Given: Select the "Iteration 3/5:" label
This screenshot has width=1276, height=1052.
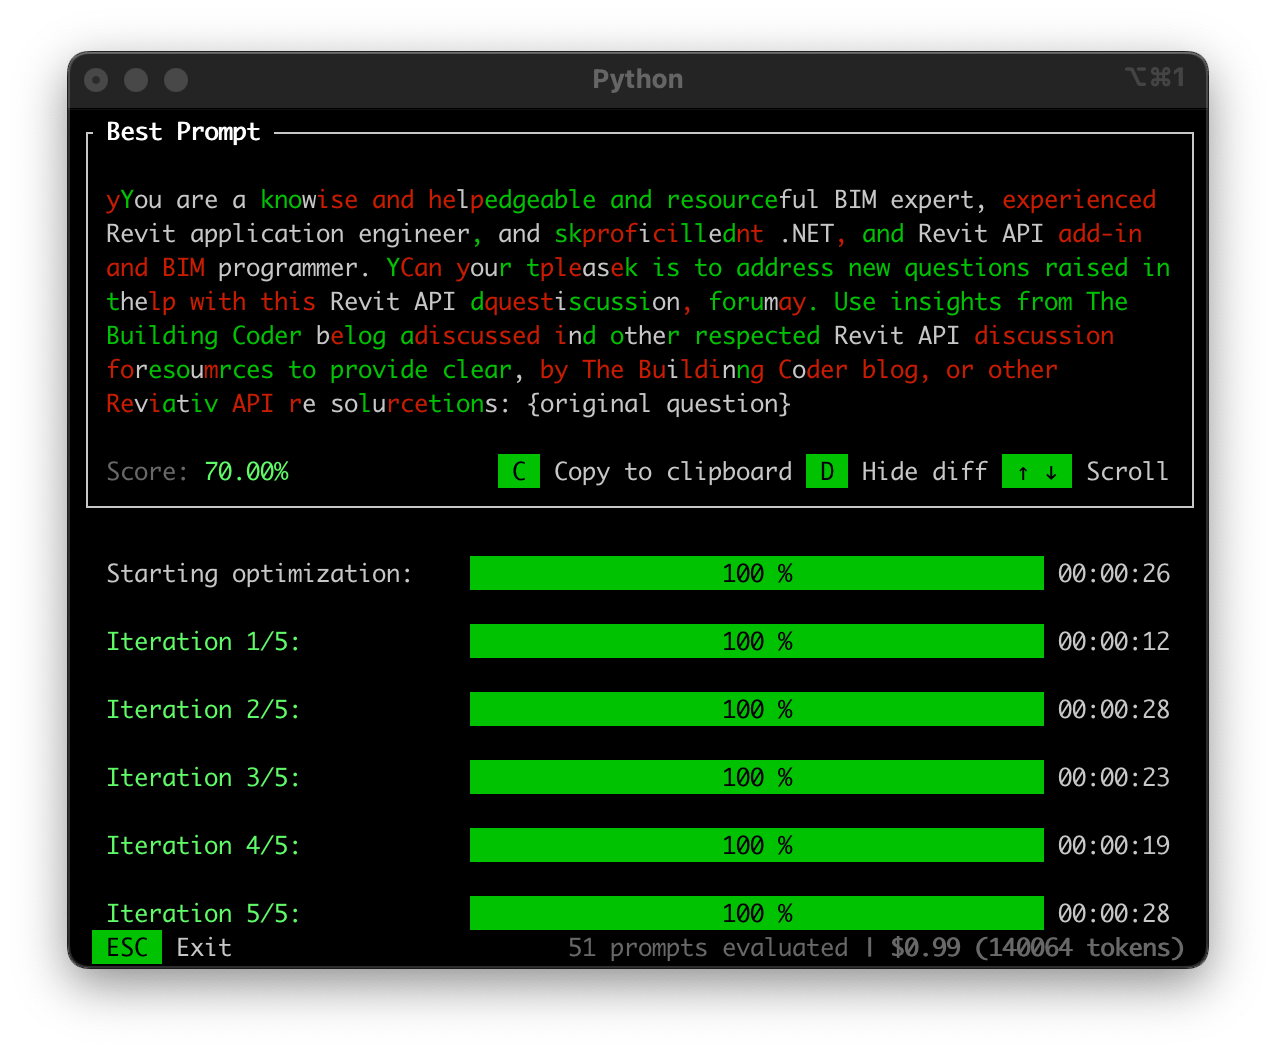Looking at the screenshot, I should [203, 778].
